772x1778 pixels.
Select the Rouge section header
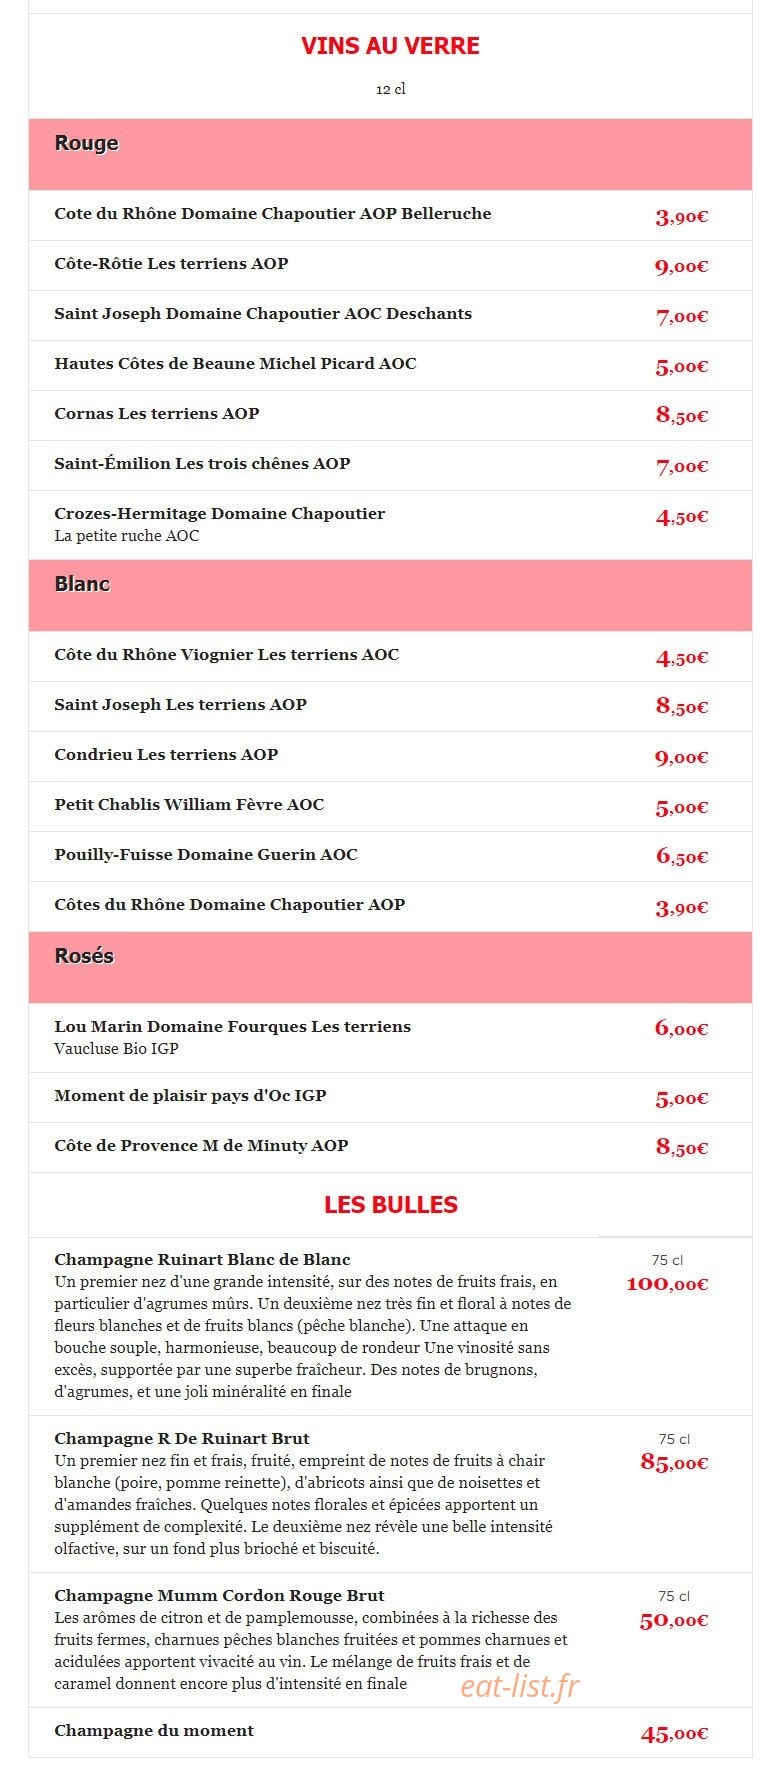390,155
